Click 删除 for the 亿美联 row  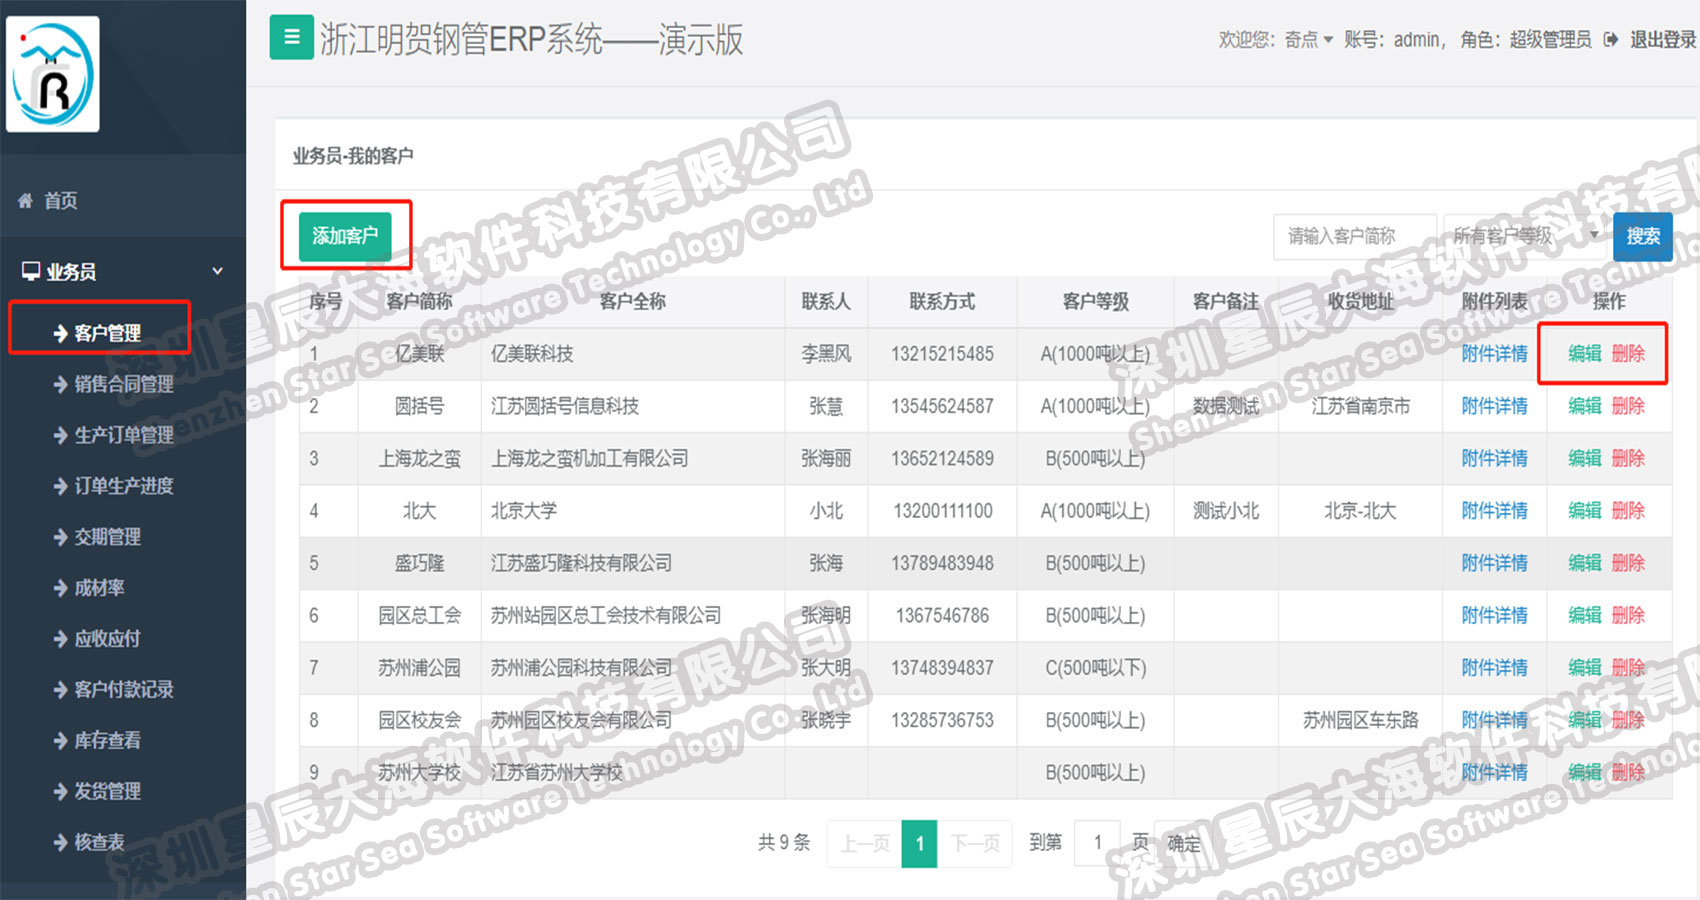1628,353
